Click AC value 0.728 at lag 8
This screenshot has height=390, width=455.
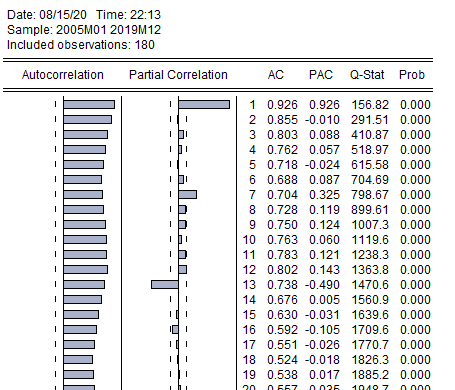[282, 210]
